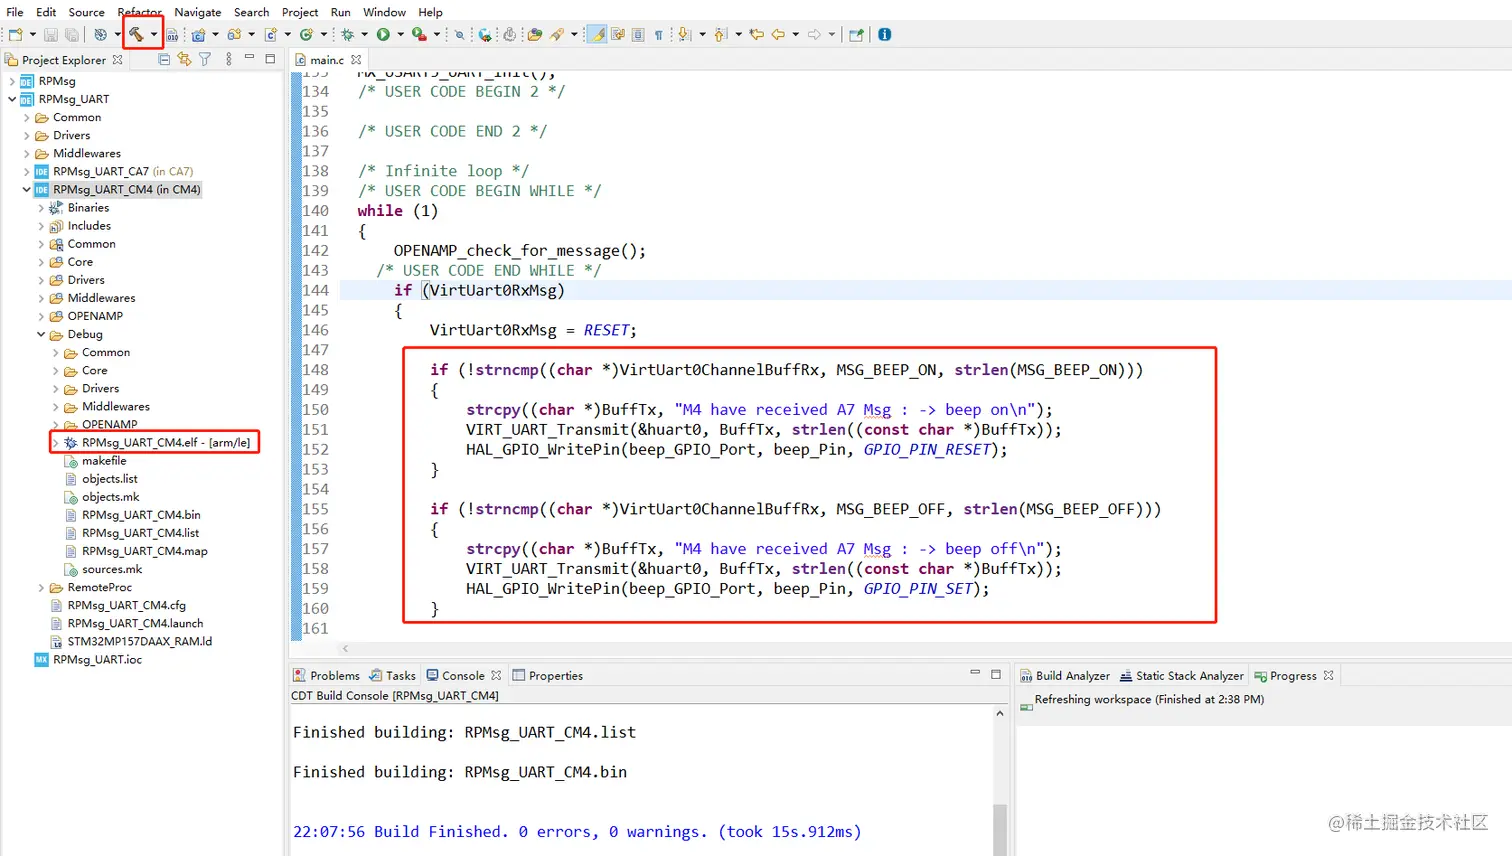This screenshot has height=856, width=1512.
Task: Open the Source menu
Action: pos(86,12)
